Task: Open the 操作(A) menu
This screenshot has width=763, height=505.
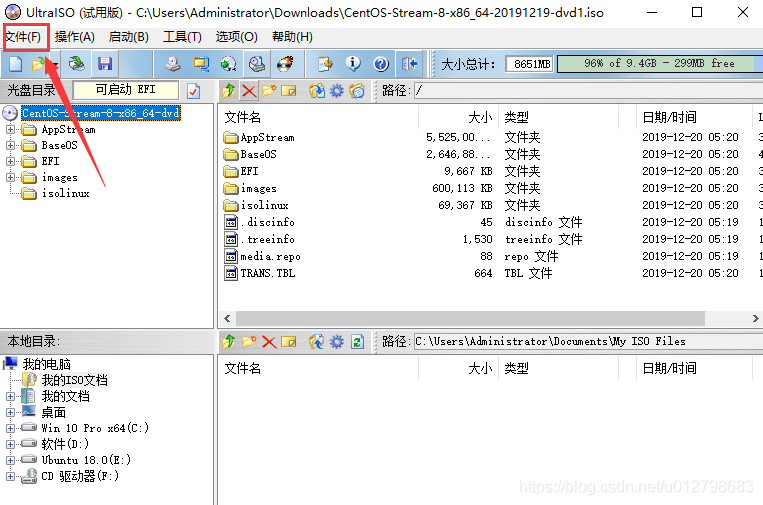Action: tap(74, 37)
